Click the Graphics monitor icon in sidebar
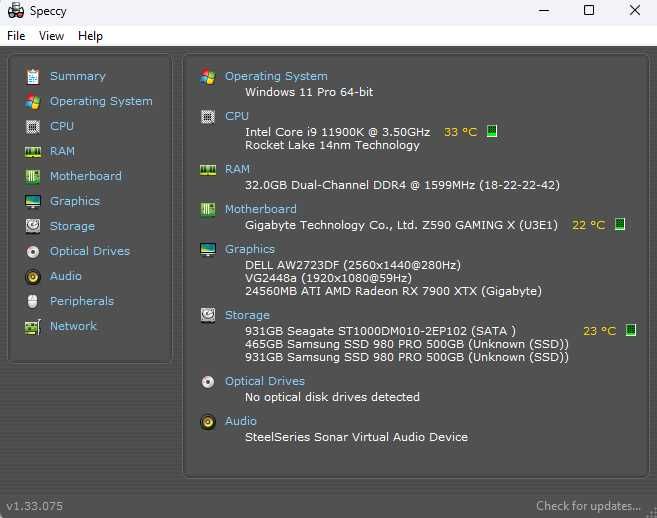 pyautogui.click(x=33, y=202)
